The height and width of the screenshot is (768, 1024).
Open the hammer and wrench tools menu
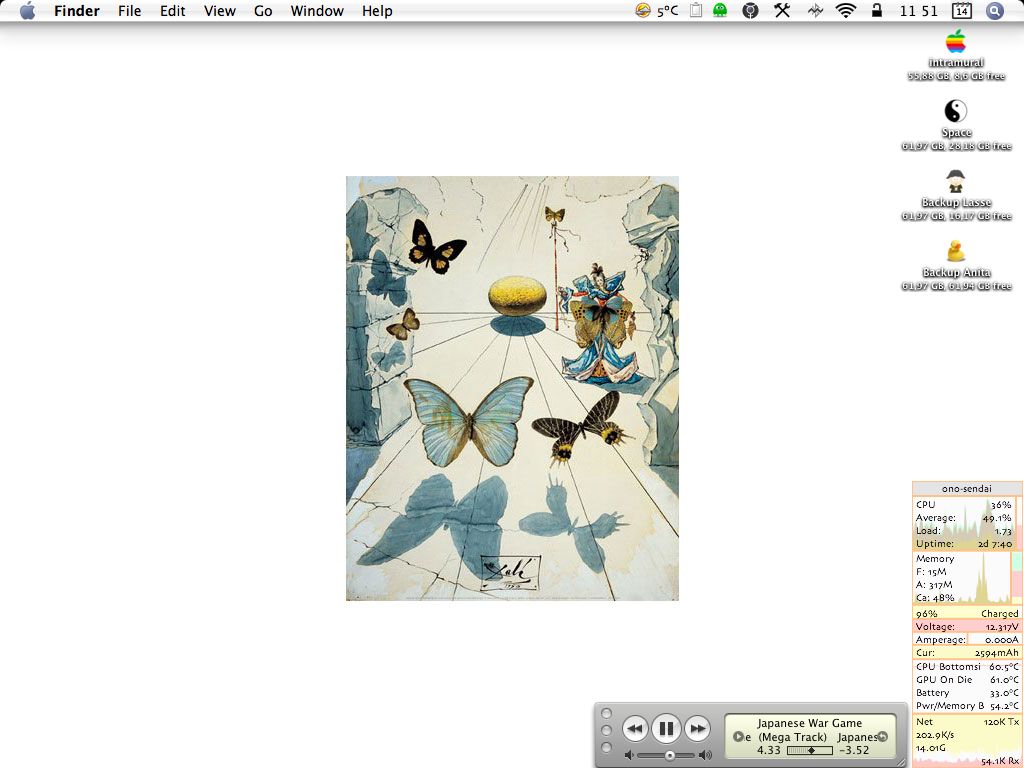click(x=782, y=10)
